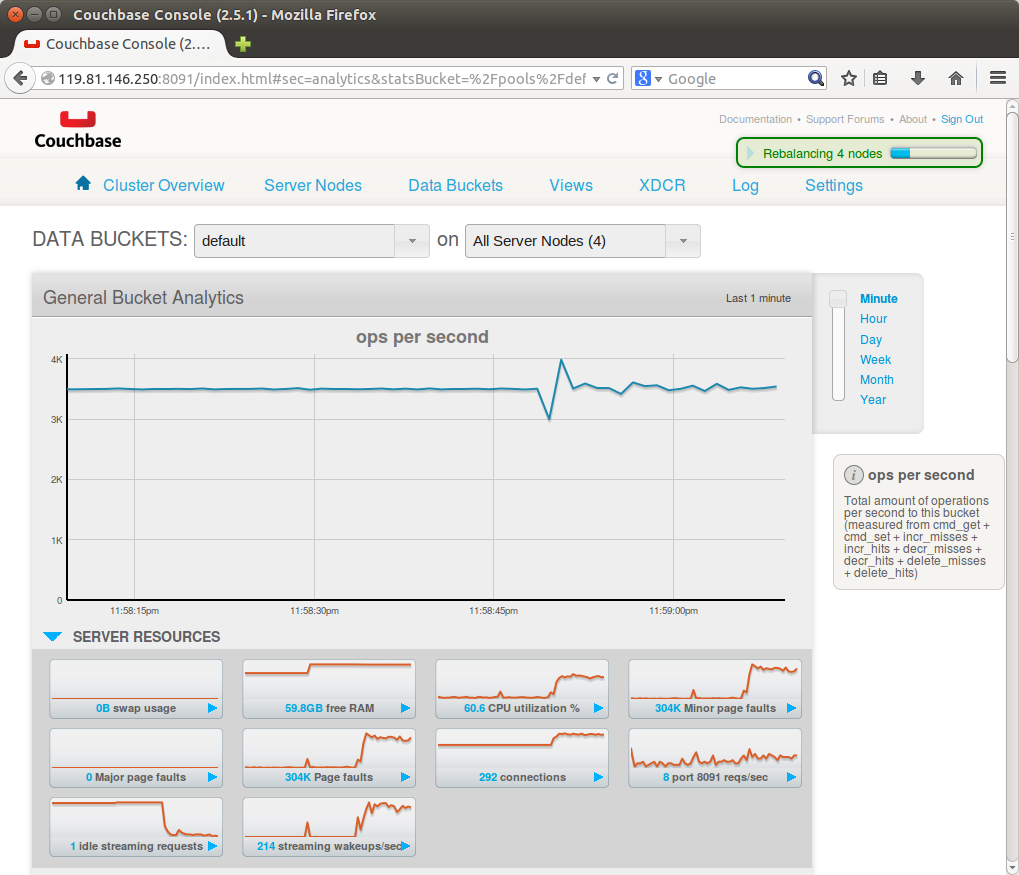Open the swap usage graph arrow
Viewport: 1019px width, 875px height.
tap(212, 708)
